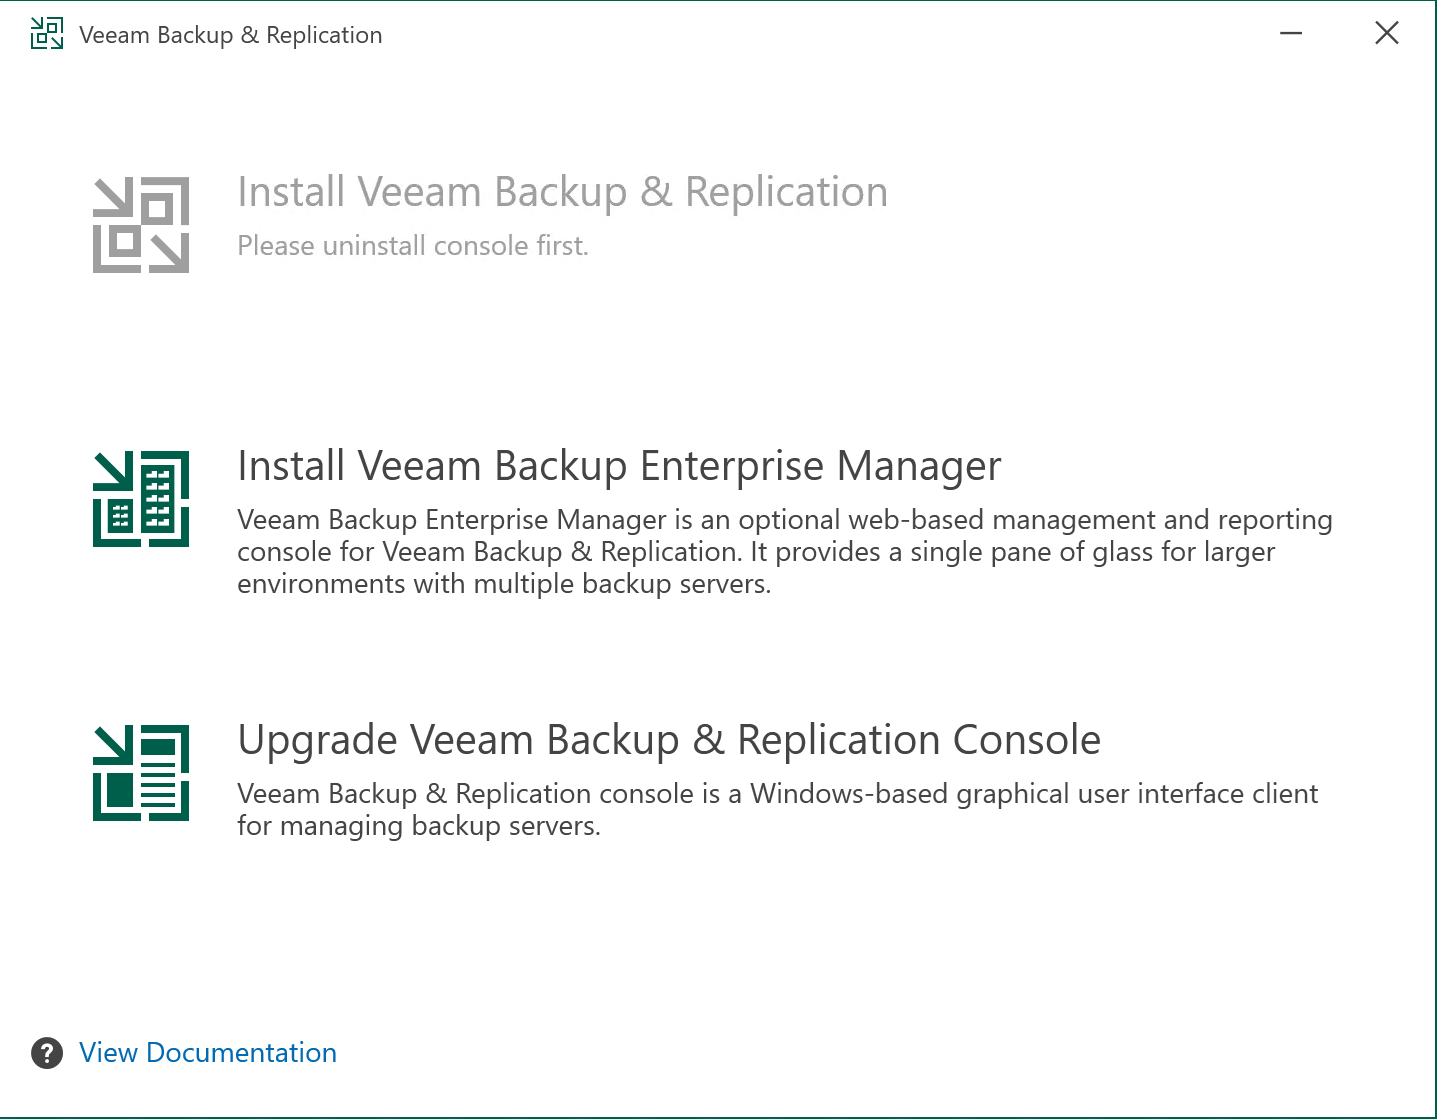Click the 'for managing backup servers.' line
This screenshot has width=1437, height=1120.
click(x=419, y=826)
